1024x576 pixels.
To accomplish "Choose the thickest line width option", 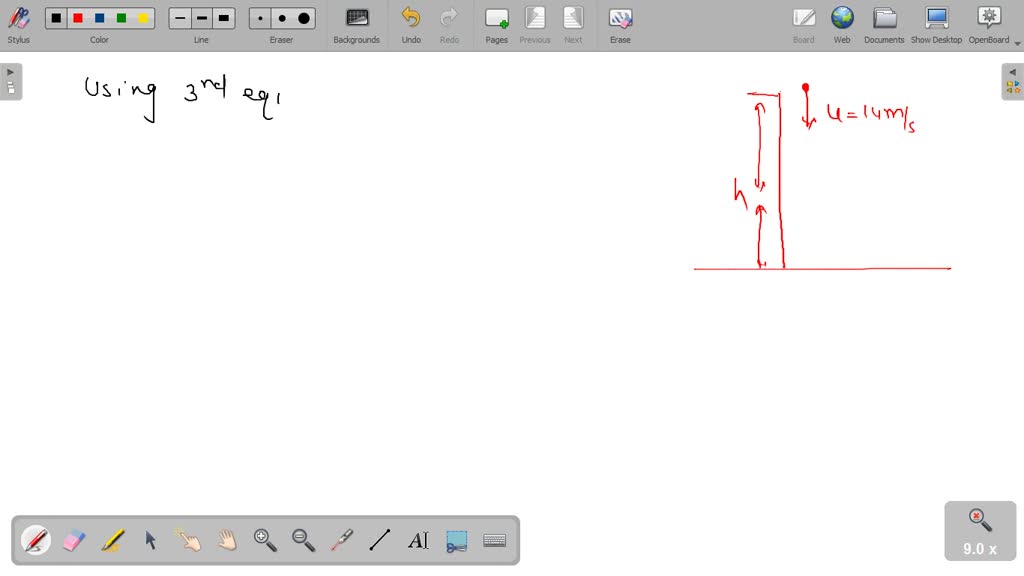I will coord(224,18).
